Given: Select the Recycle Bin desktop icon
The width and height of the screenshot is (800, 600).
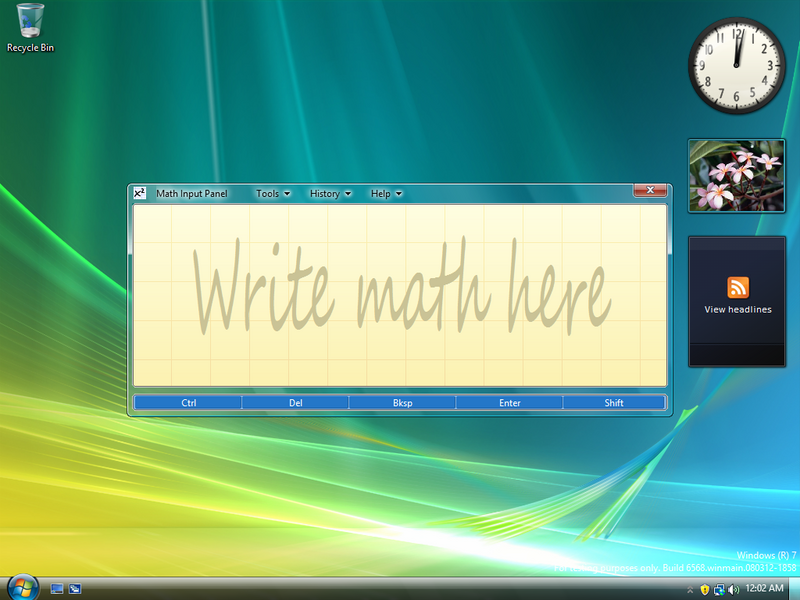Looking at the screenshot, I should (30, 28).
